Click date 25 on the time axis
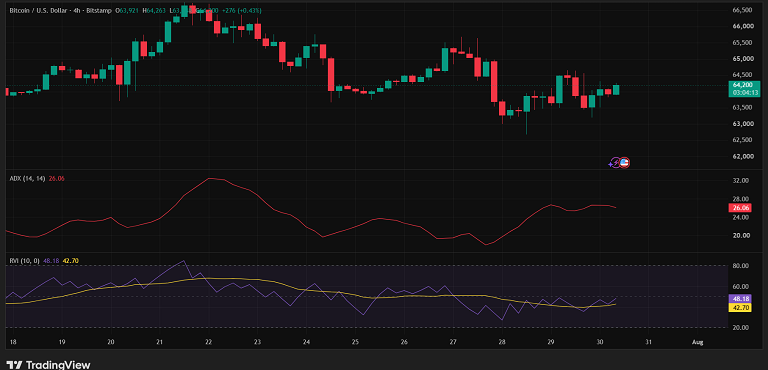768x370 pixels. pyautogui.click(x=355, y=342)
